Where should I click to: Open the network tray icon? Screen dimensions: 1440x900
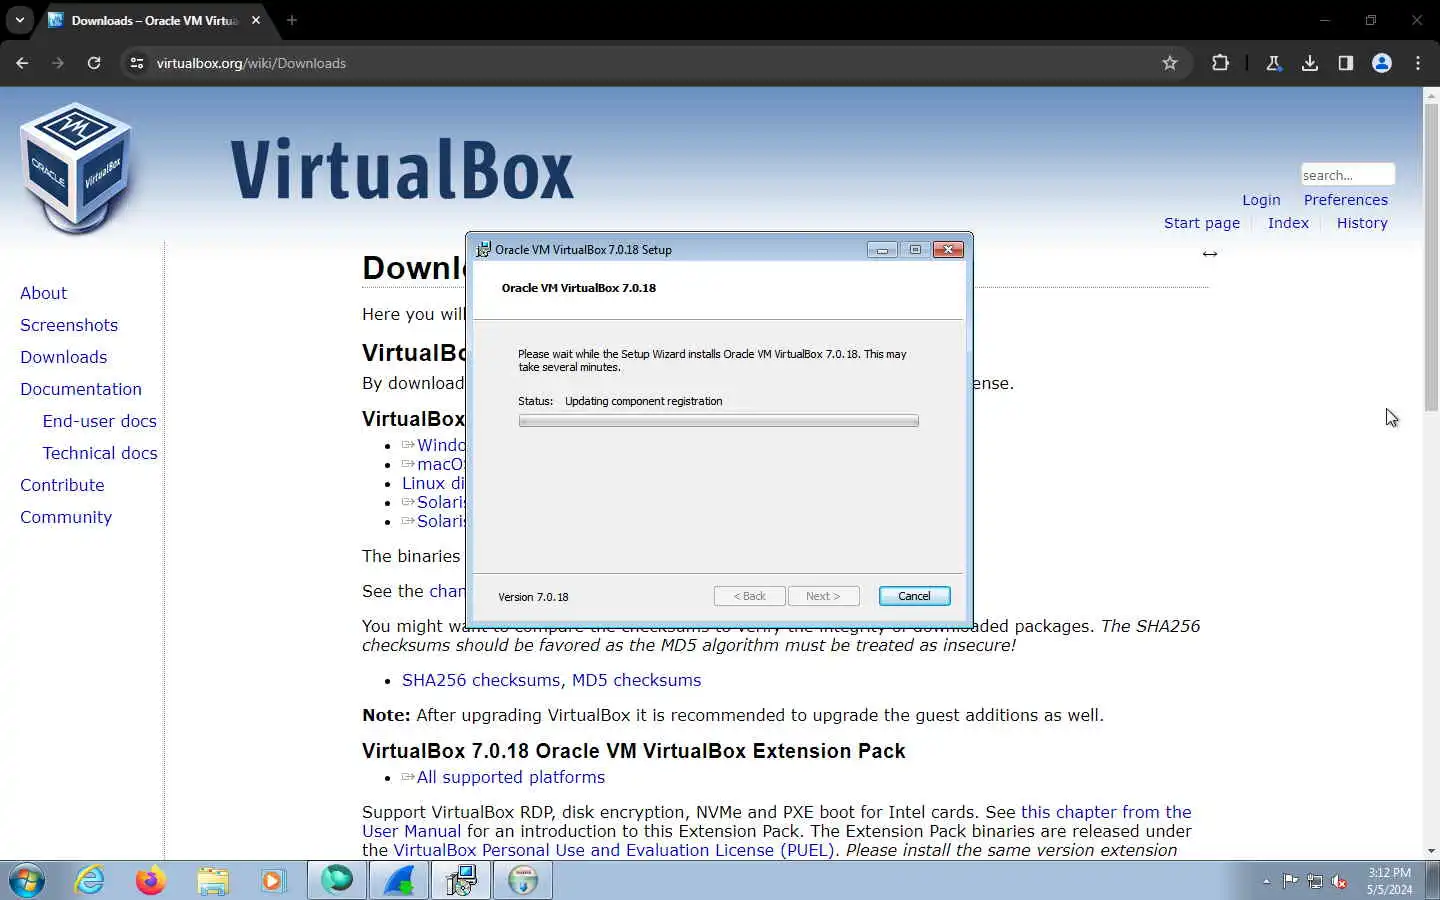coord(1315,881)
